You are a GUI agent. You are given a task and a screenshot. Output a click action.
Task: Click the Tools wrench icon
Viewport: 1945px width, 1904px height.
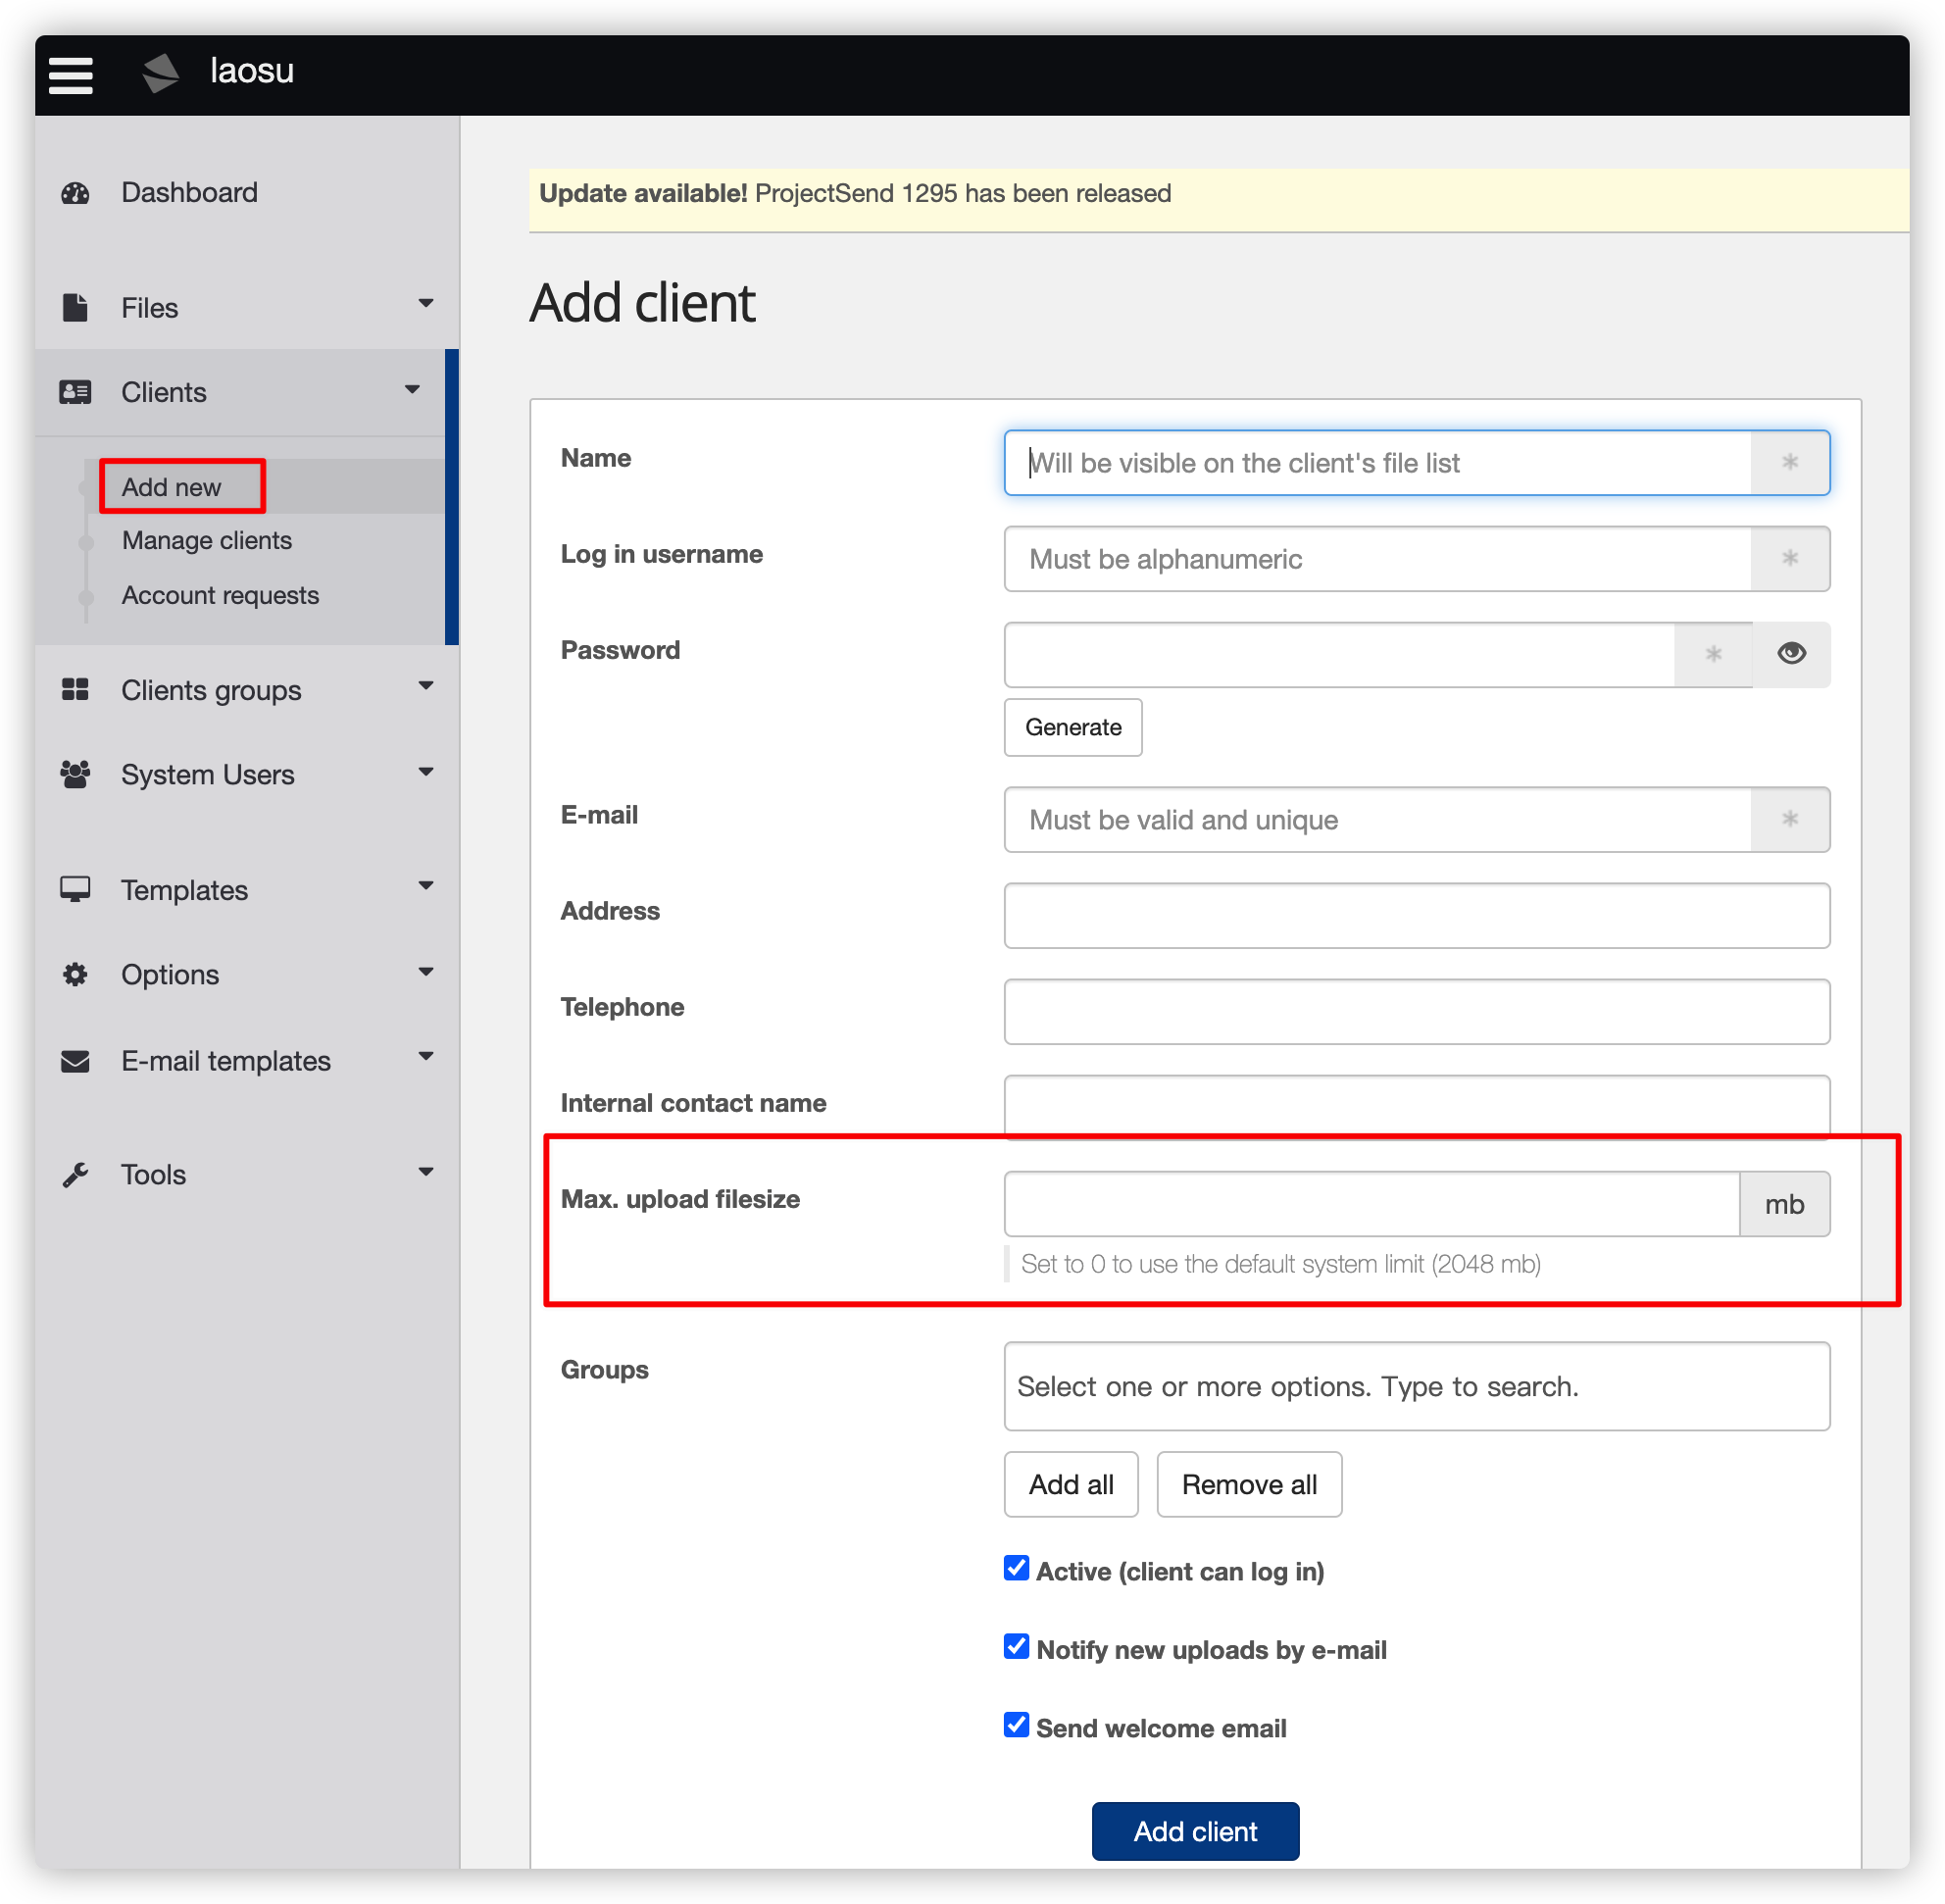click(x=75, y=1174)
